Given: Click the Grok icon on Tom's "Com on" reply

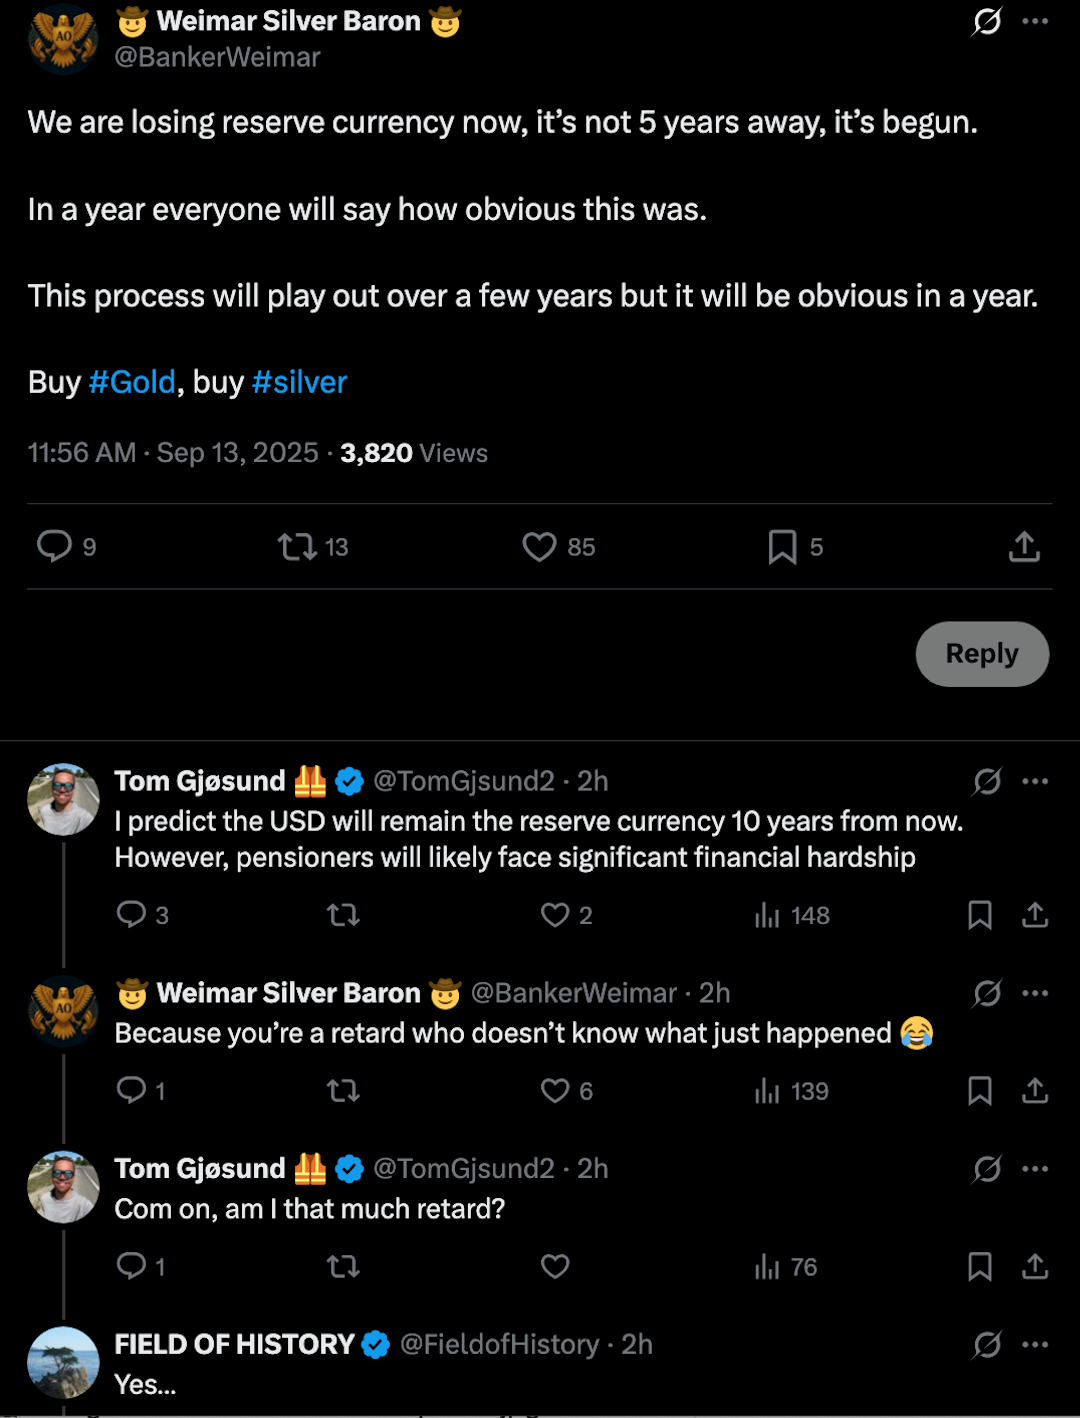Looking at the screenshot, I should [x=987, y=1169].
